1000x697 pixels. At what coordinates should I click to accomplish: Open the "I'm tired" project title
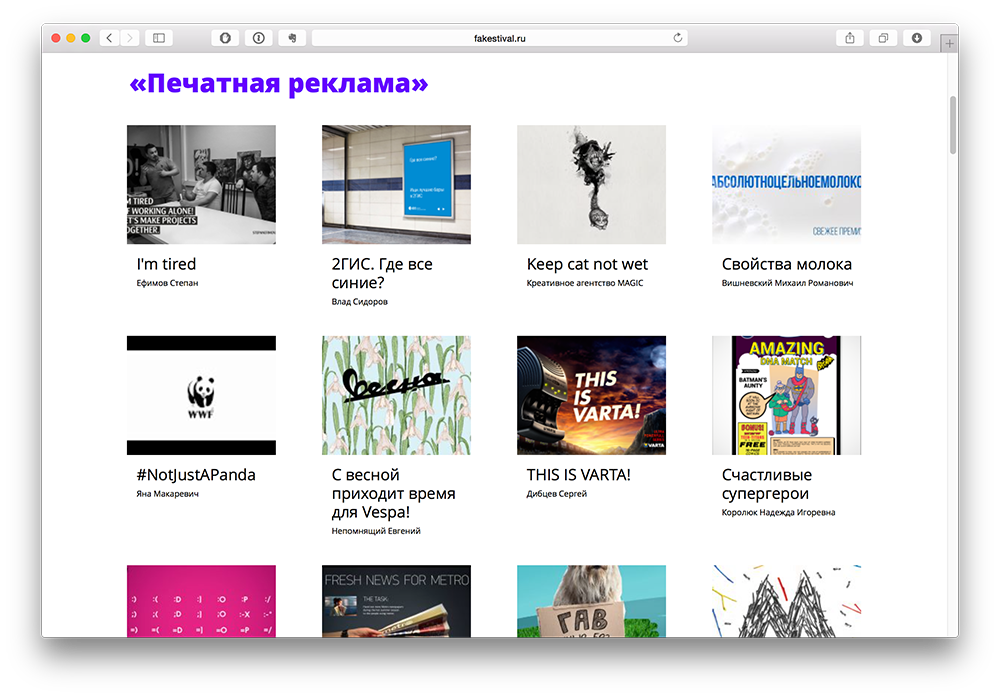(166, 264)
